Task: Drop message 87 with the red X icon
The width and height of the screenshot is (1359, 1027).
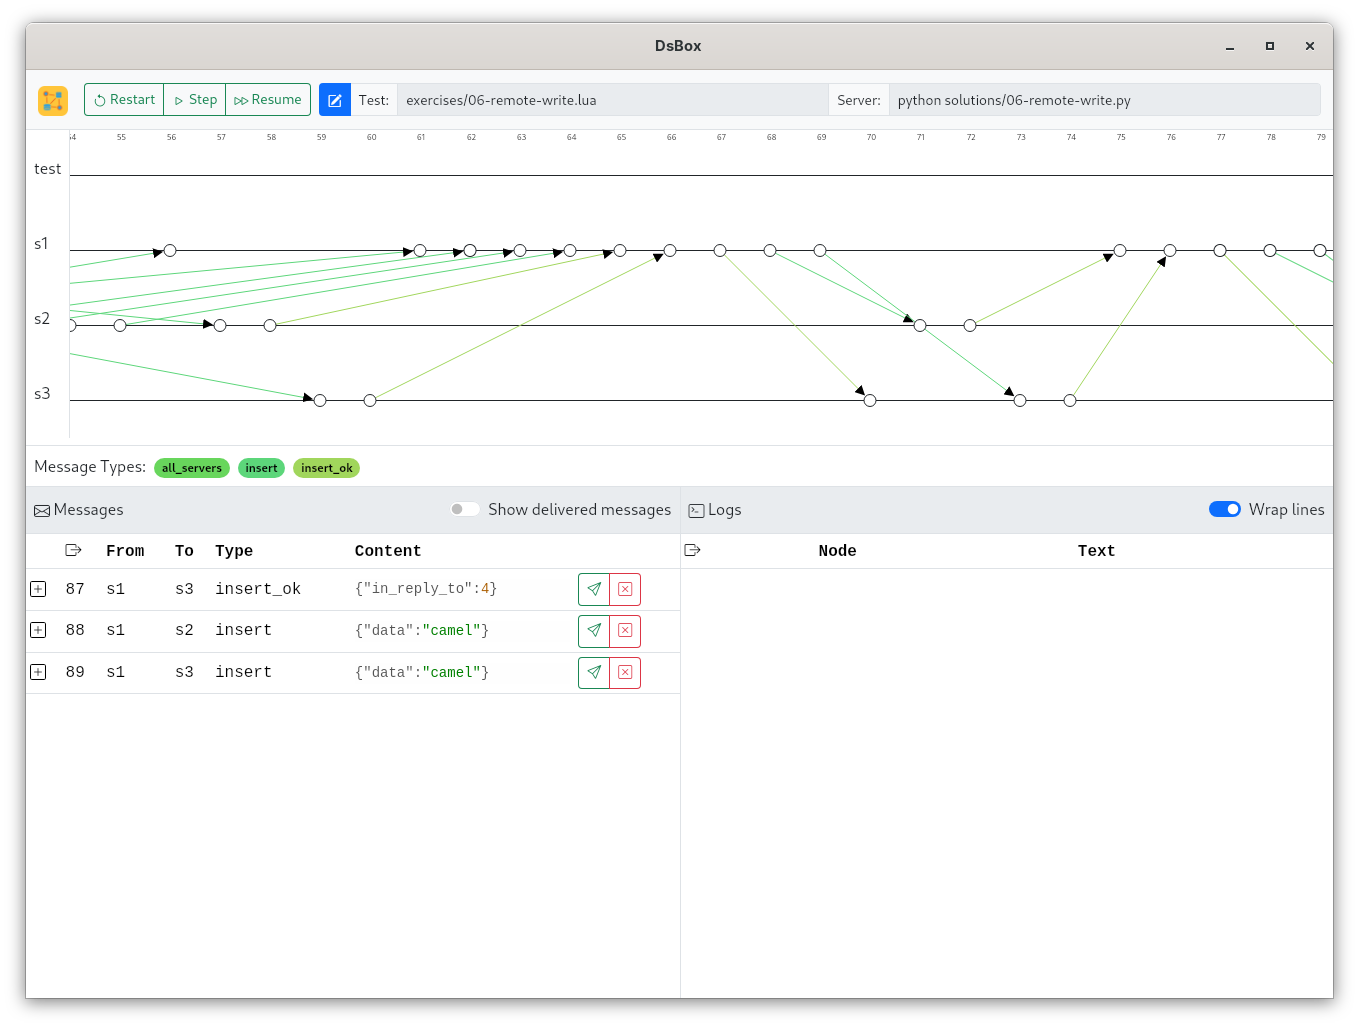Action: coord(625,589)
